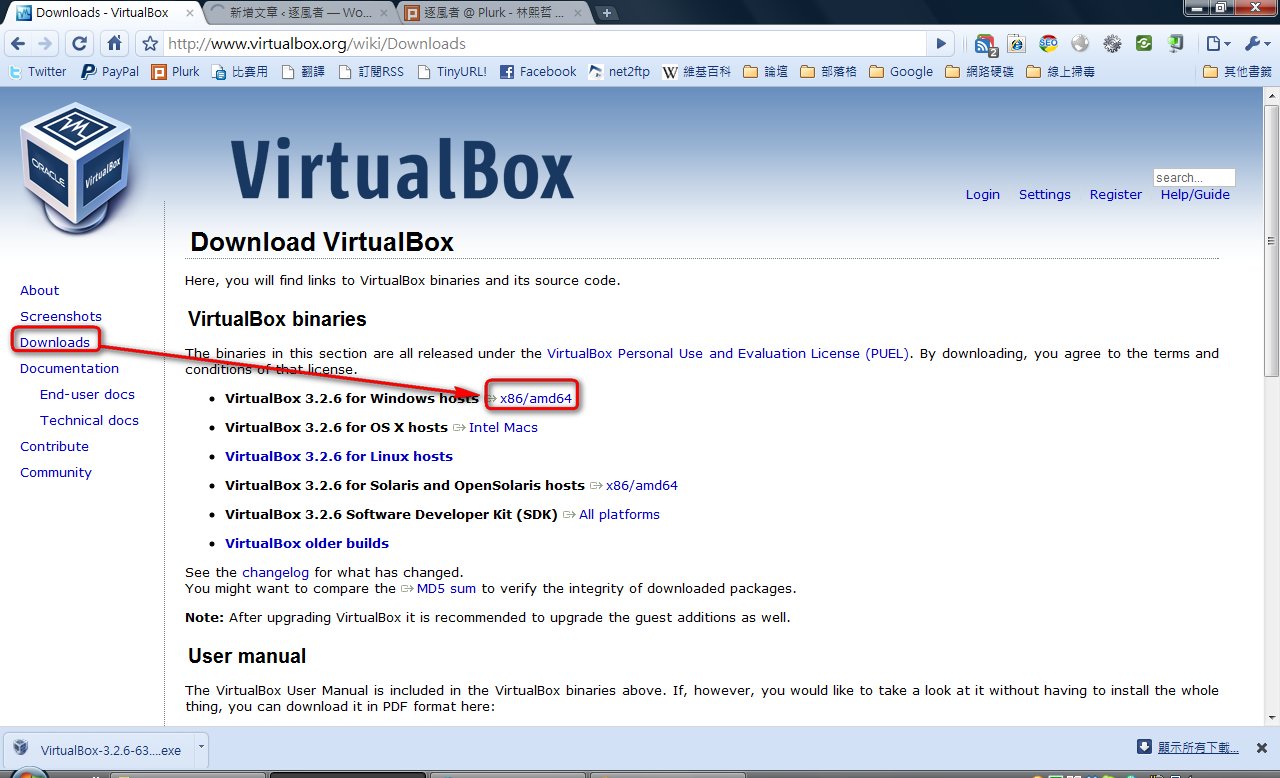The image size is (1280, 778).
Task: Open the 訂閱RSS bookmark
Action: point(371,72)
